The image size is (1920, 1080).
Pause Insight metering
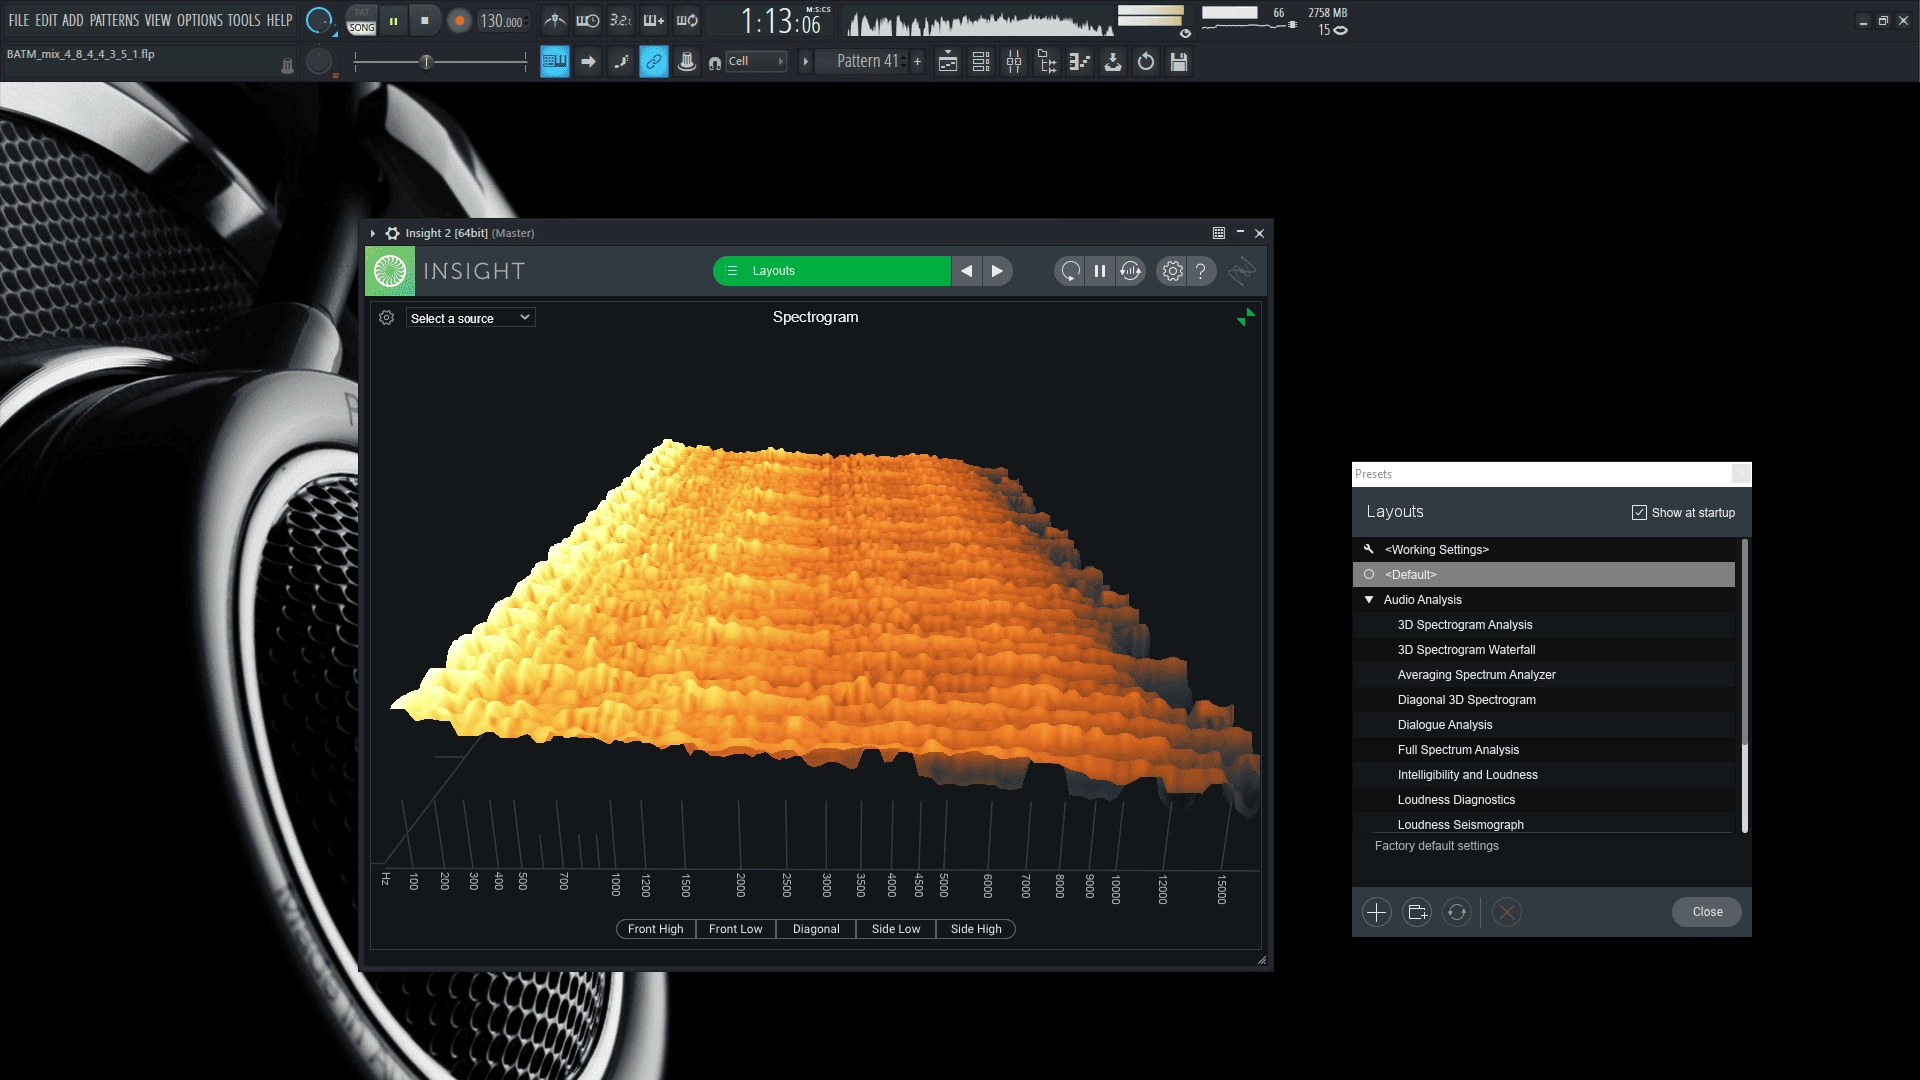click(x=1100, y=271)
